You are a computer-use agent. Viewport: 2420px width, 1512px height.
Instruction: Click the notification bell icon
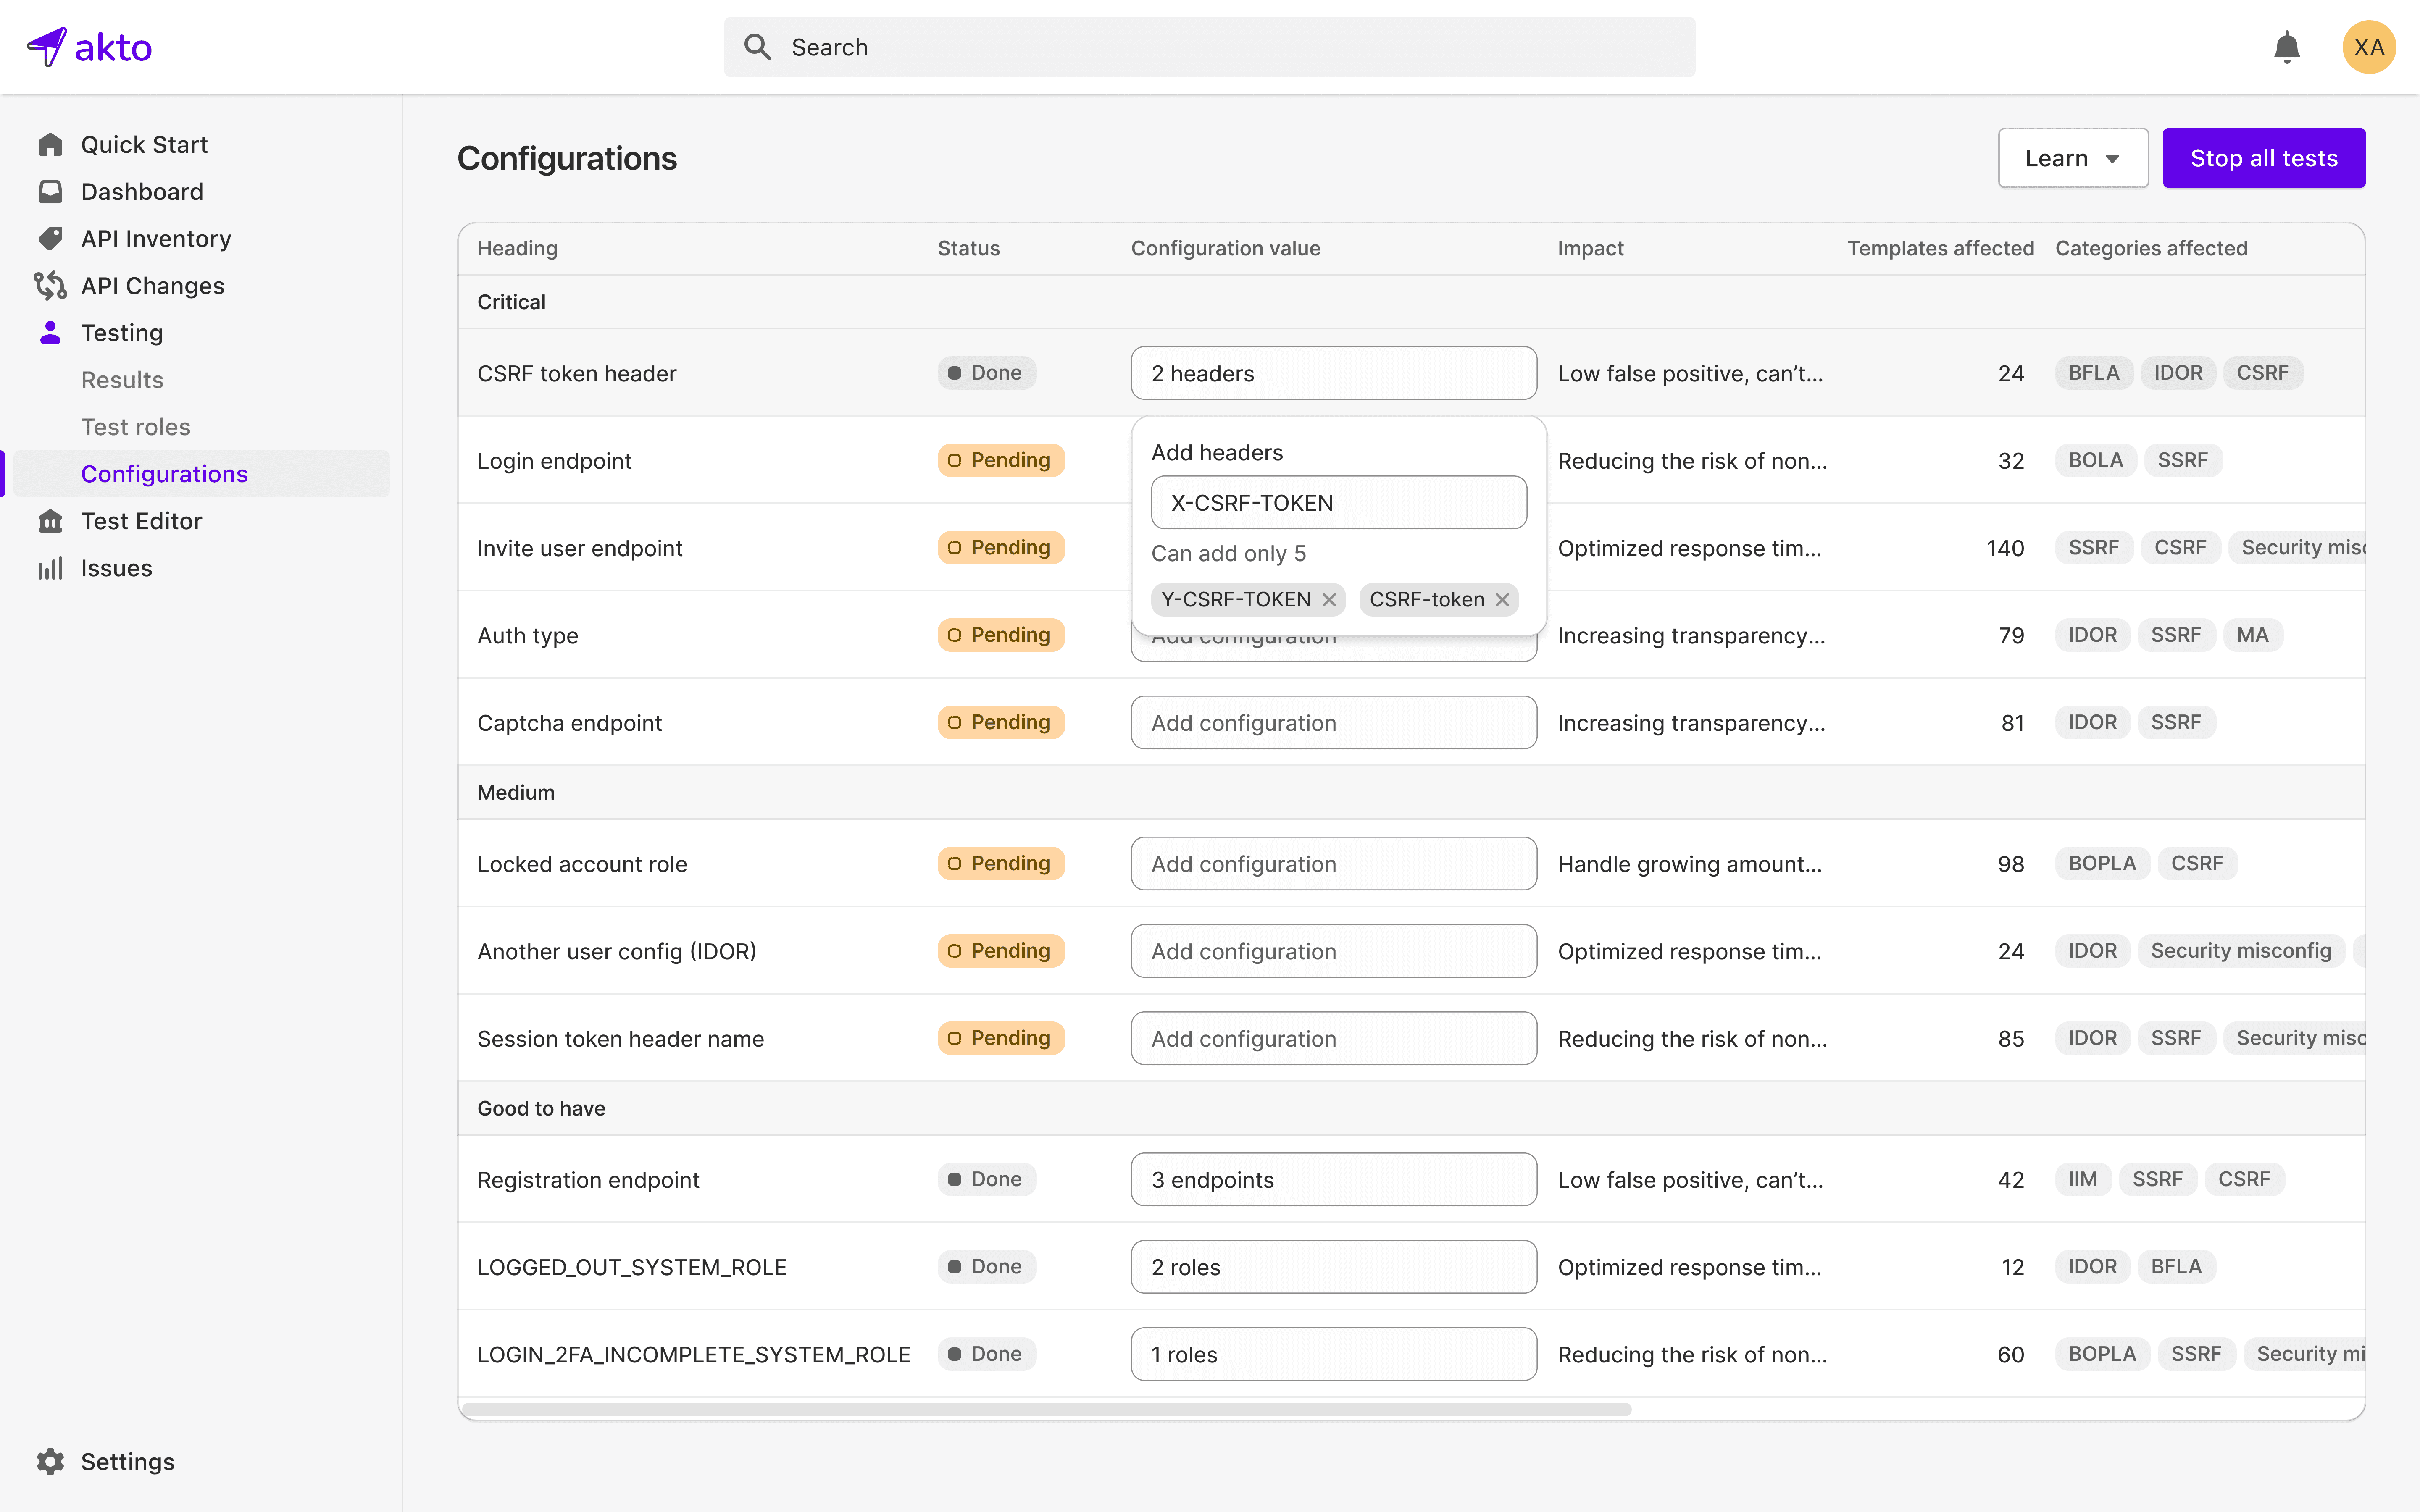pyautogui.click(x=2286, y=47)
